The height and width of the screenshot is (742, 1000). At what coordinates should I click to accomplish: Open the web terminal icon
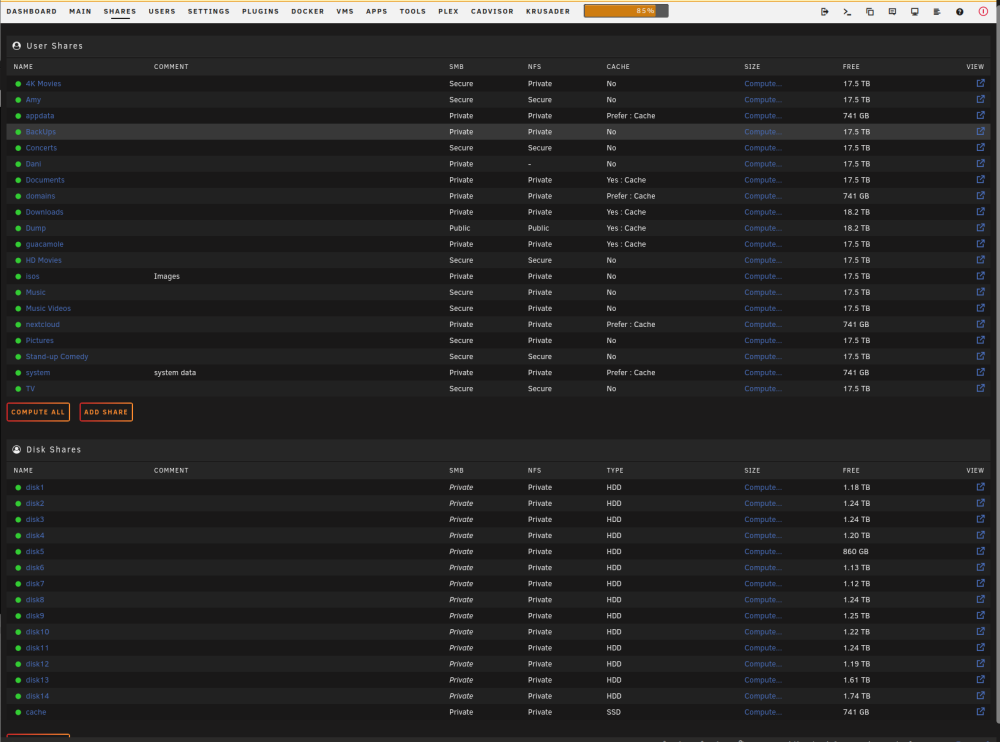pyautogui.click(x=847, y=11)
